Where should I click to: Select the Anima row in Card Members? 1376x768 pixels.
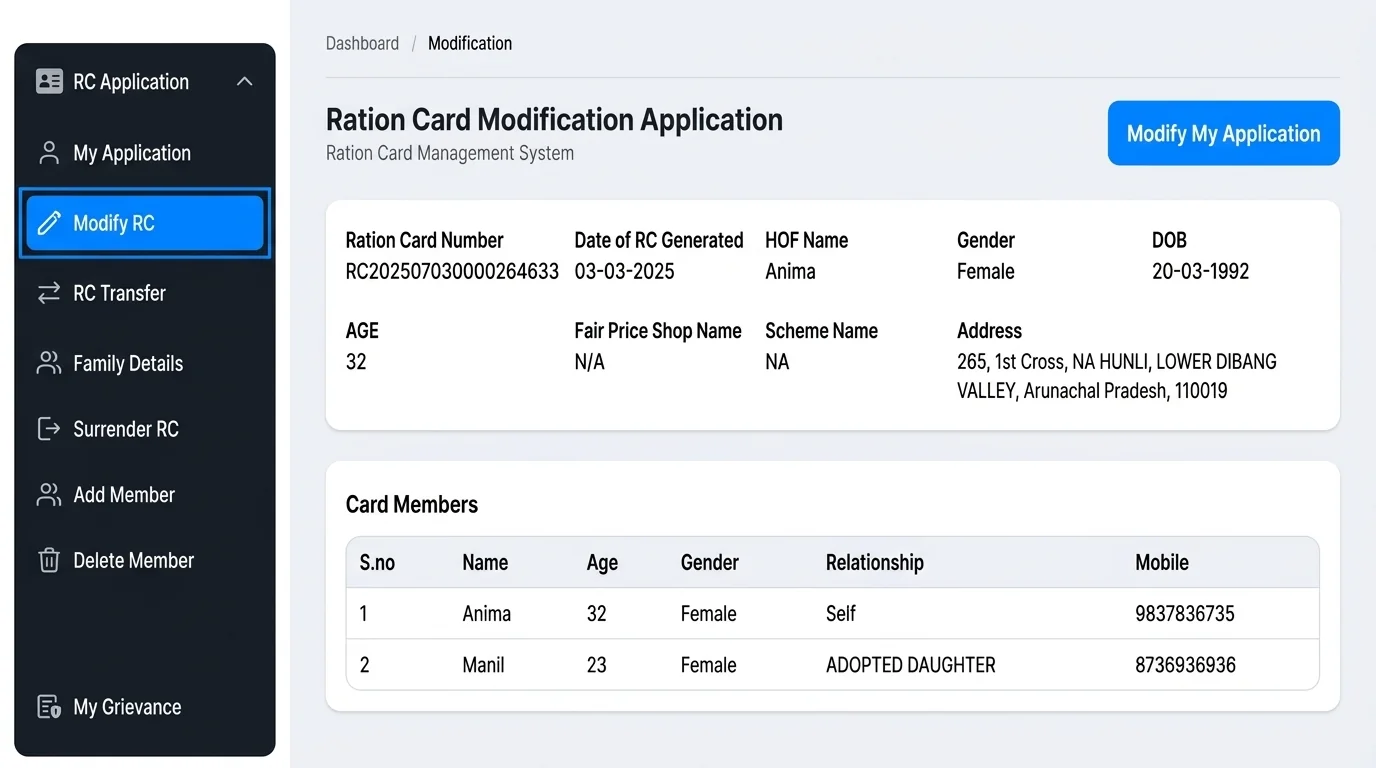point(832,613)
